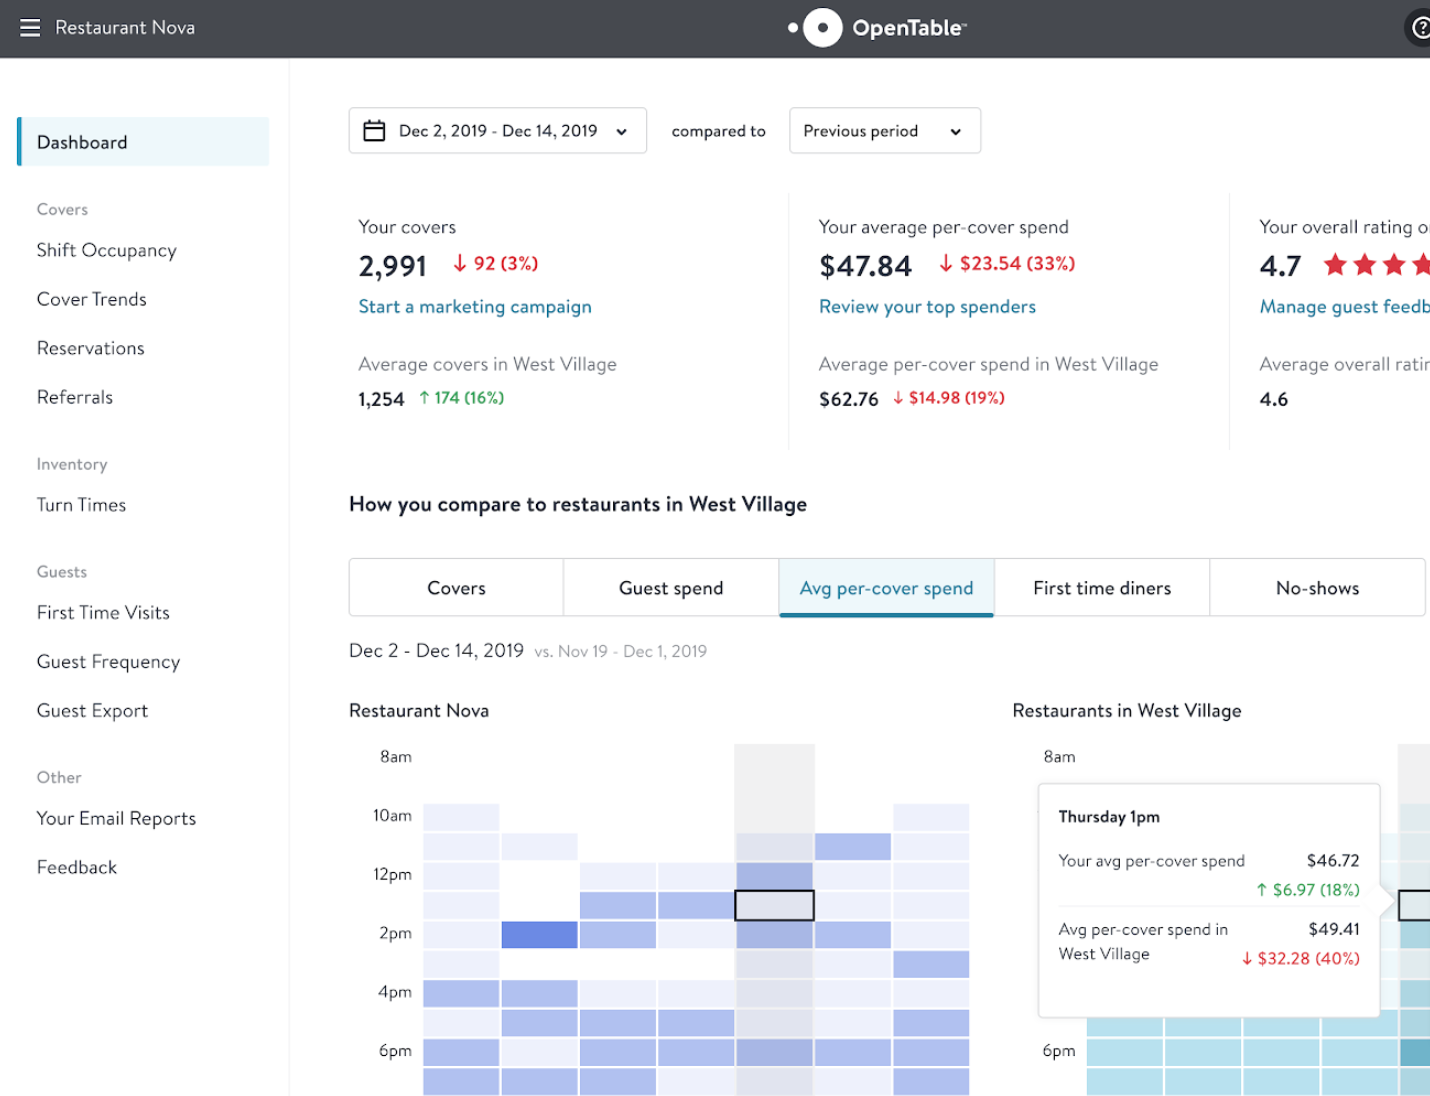
Task: Switch to First time diners tab
Action: point(1102,588)
